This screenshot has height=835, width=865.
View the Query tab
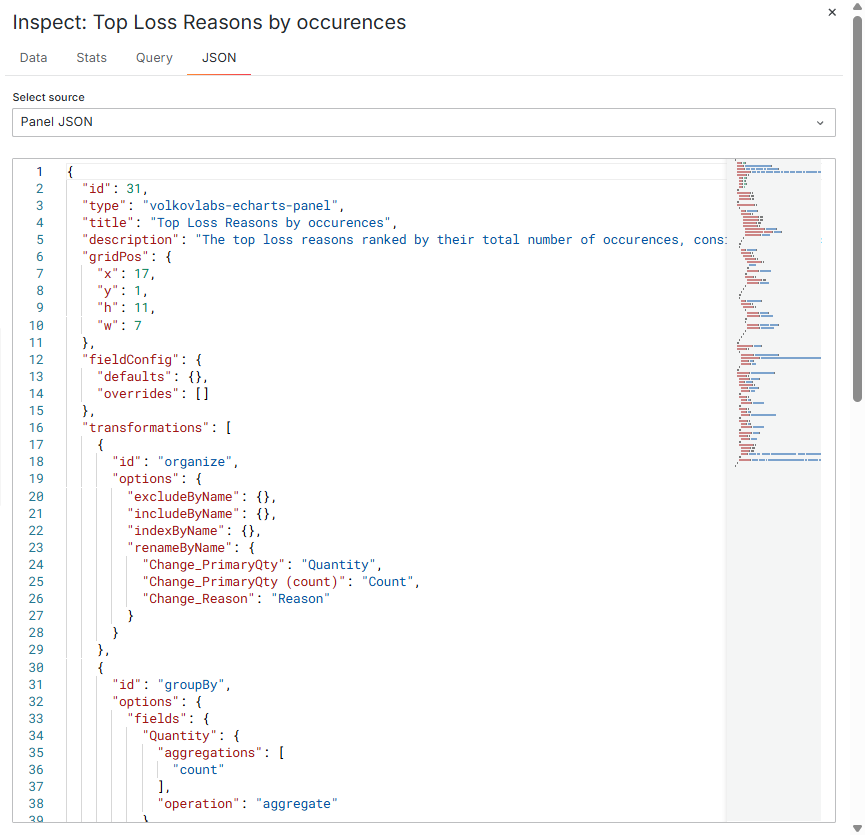(153, 58)
